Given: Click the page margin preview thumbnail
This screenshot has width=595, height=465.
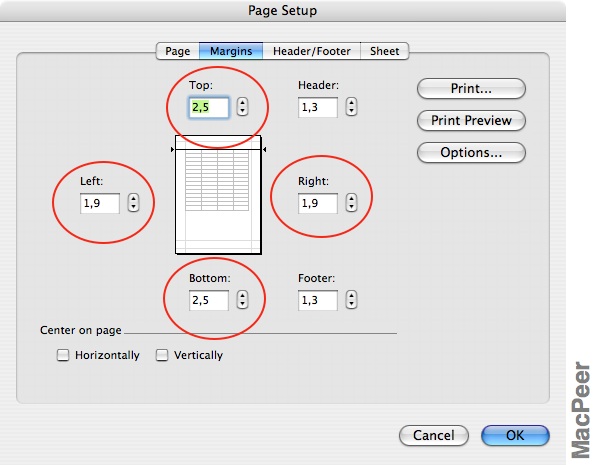Looking at the screenshot, I should pos(218,195).
